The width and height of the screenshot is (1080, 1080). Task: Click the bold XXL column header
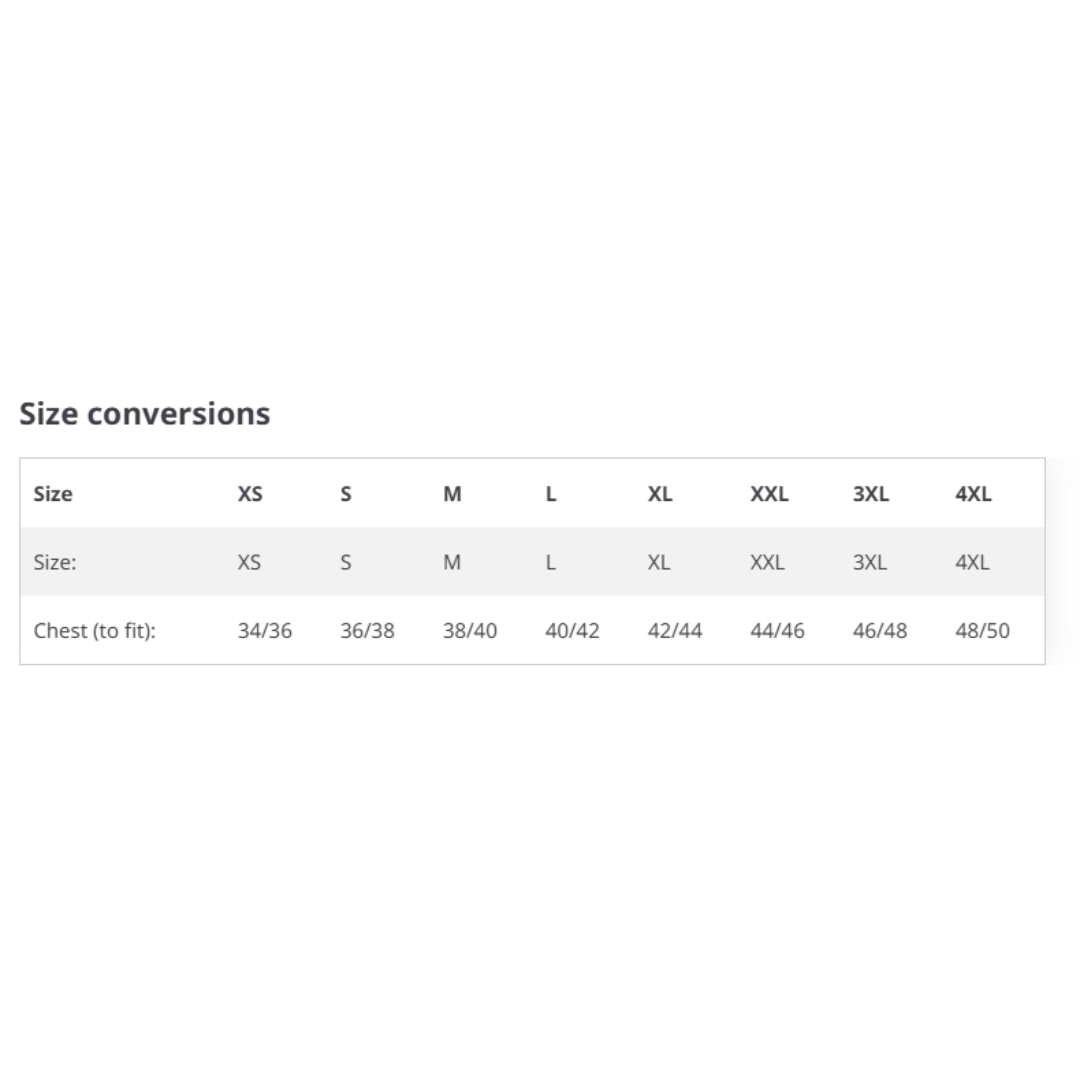pos(769,494)
